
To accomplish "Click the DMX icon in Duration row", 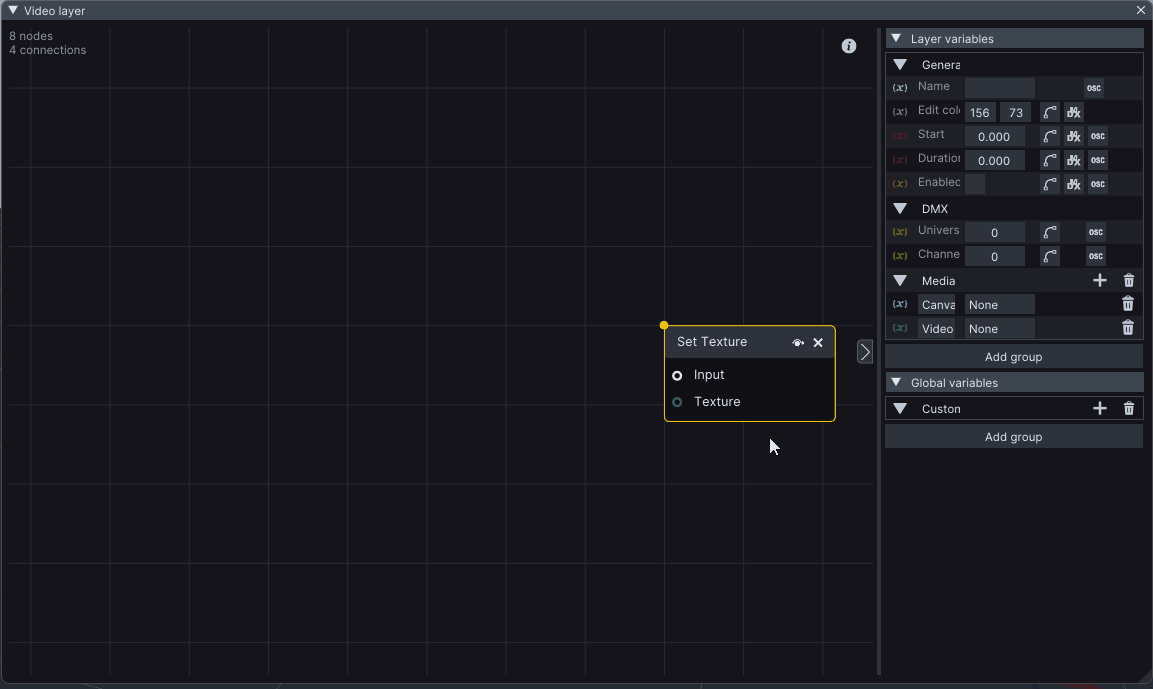I will coord(1074,160).
